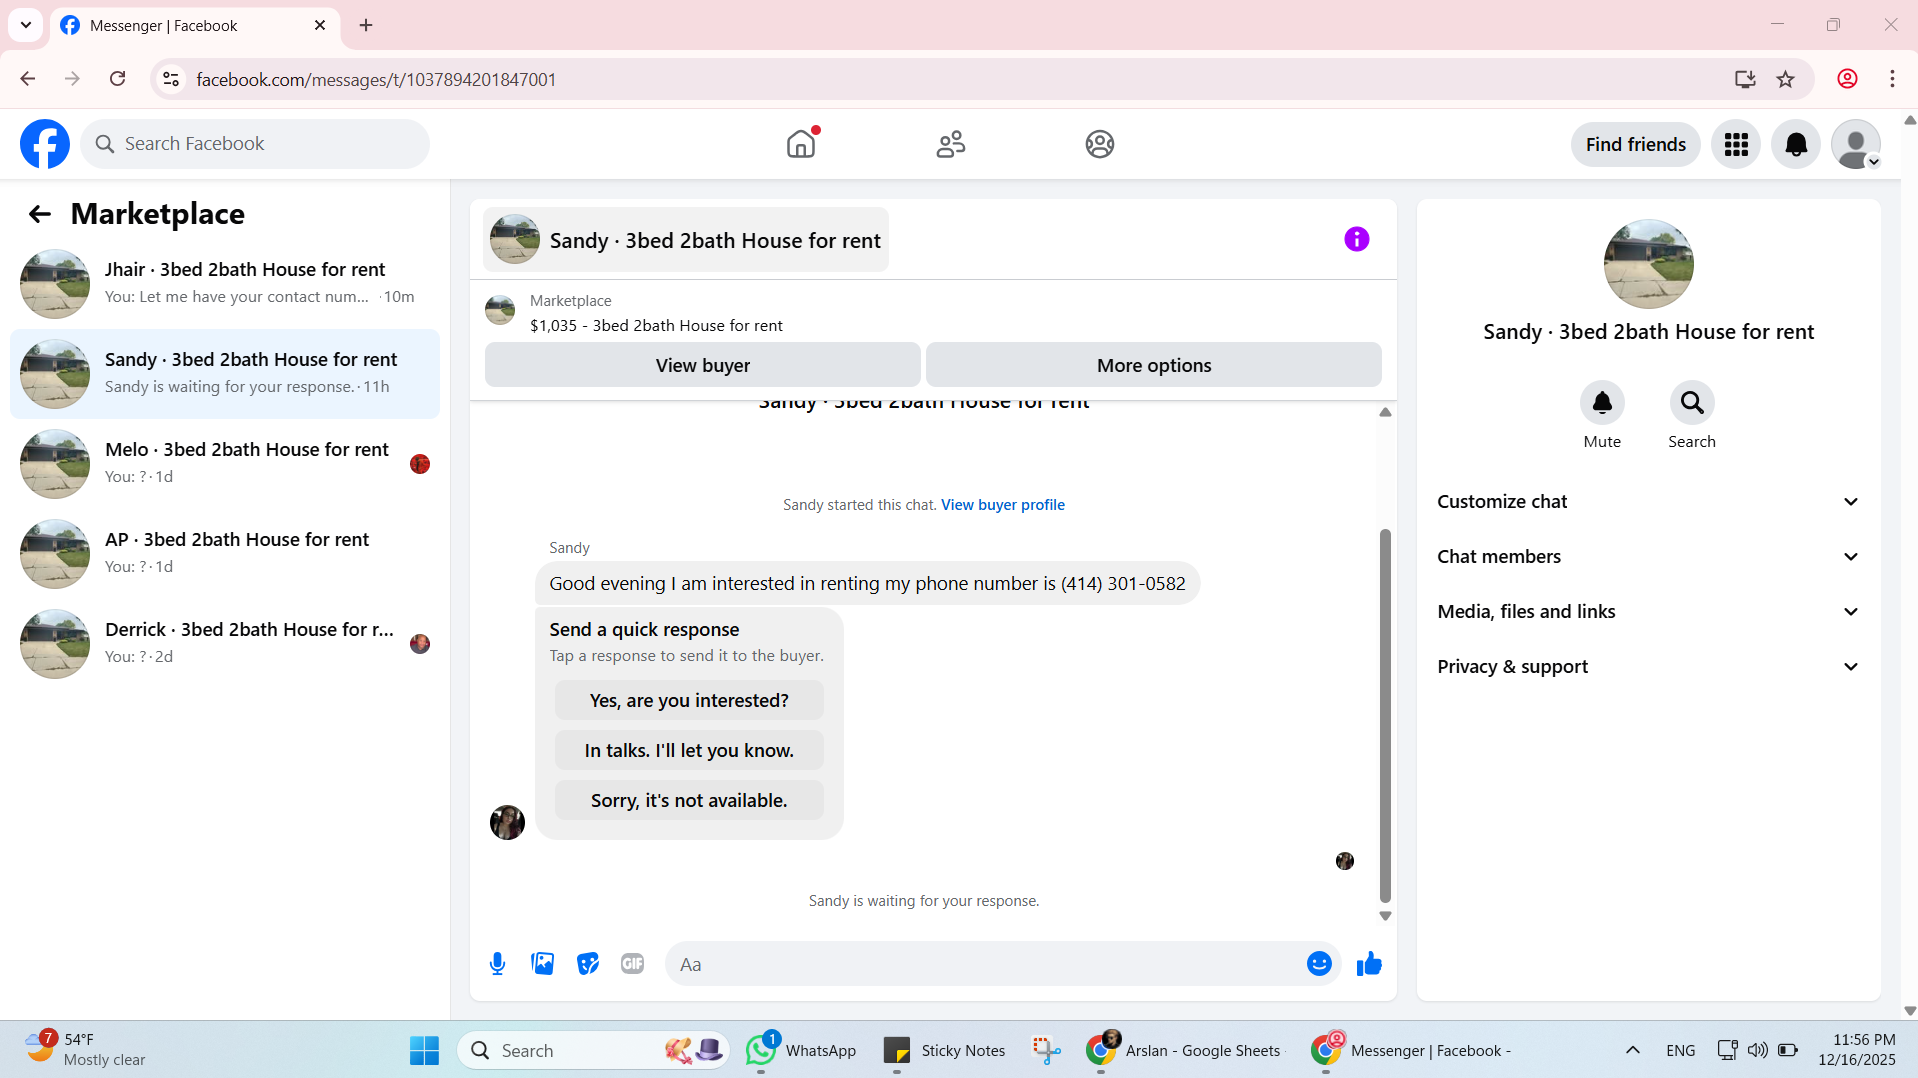Image resolution: width=1918 pixels, height=1078 pixels.
Task: Click the More options button
Action: pyautogui.click(x=1154, y=365)
